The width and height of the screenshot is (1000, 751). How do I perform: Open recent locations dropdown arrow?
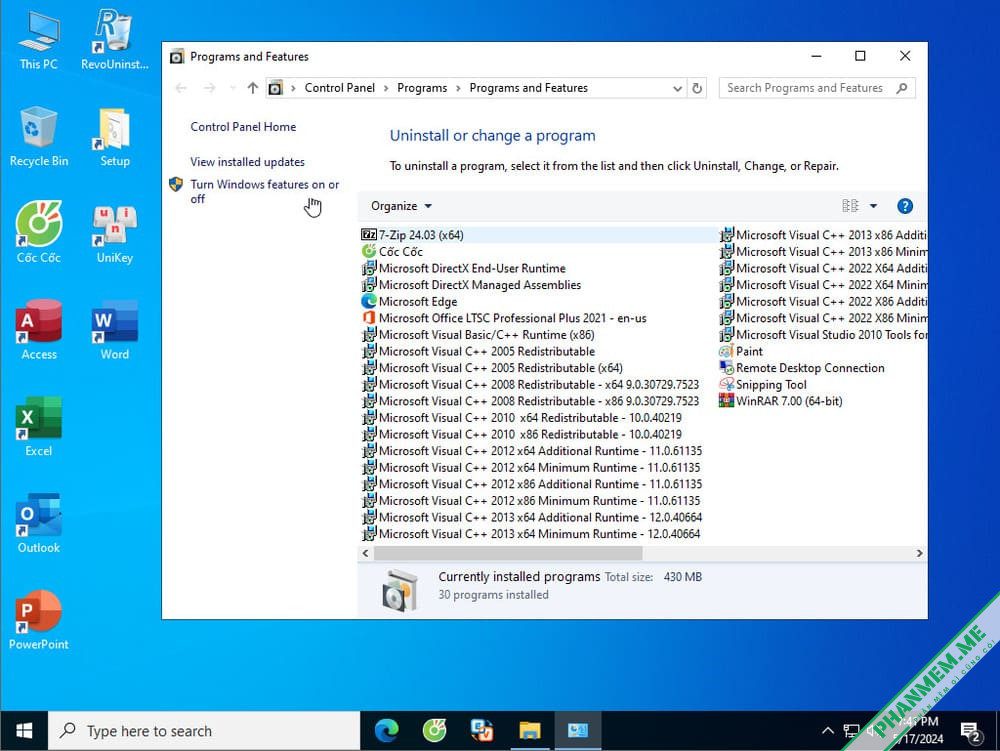click(233, 88)
